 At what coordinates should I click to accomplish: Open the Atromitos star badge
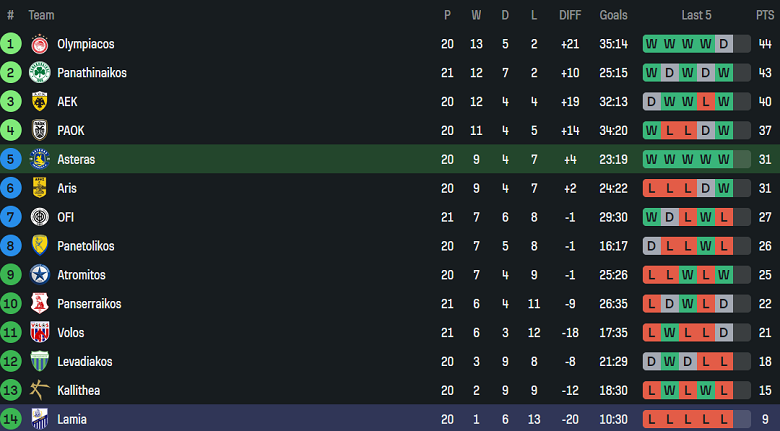click(x=40, y=275)
